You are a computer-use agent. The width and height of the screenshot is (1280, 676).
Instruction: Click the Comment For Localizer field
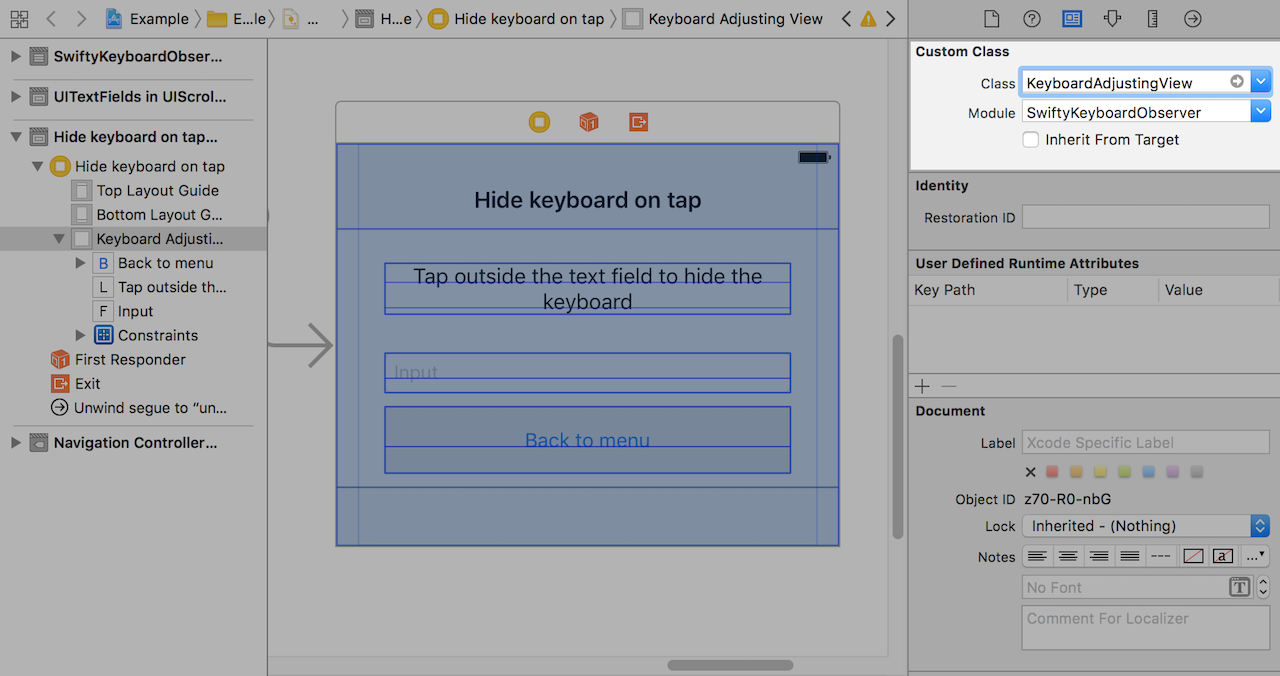[1146, 628]
